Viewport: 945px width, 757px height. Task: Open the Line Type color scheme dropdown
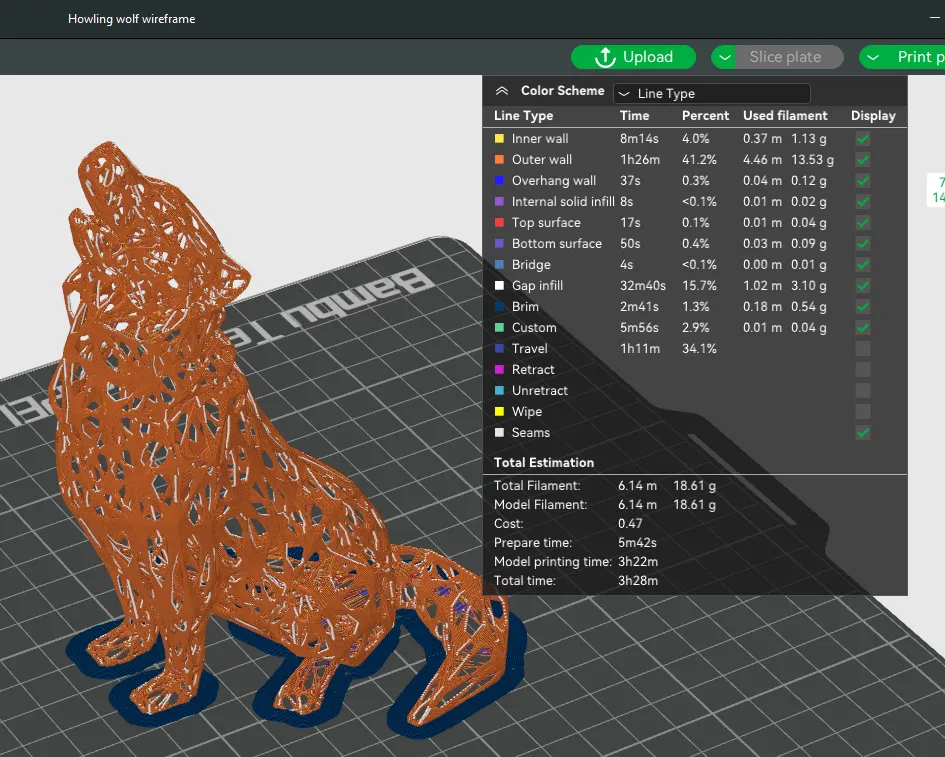712,93
